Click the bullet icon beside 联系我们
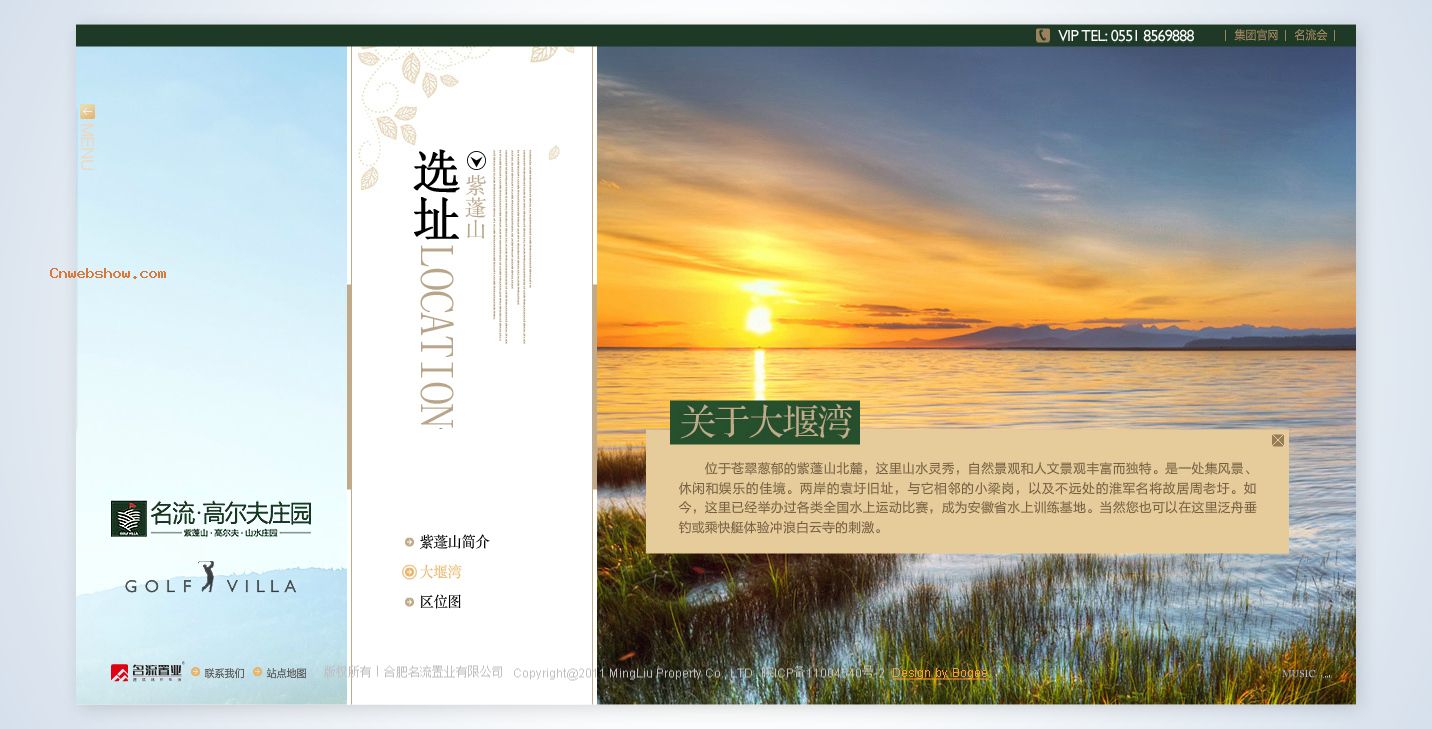Viewport: 1432px width, 729px height. (x=196, y=672)
